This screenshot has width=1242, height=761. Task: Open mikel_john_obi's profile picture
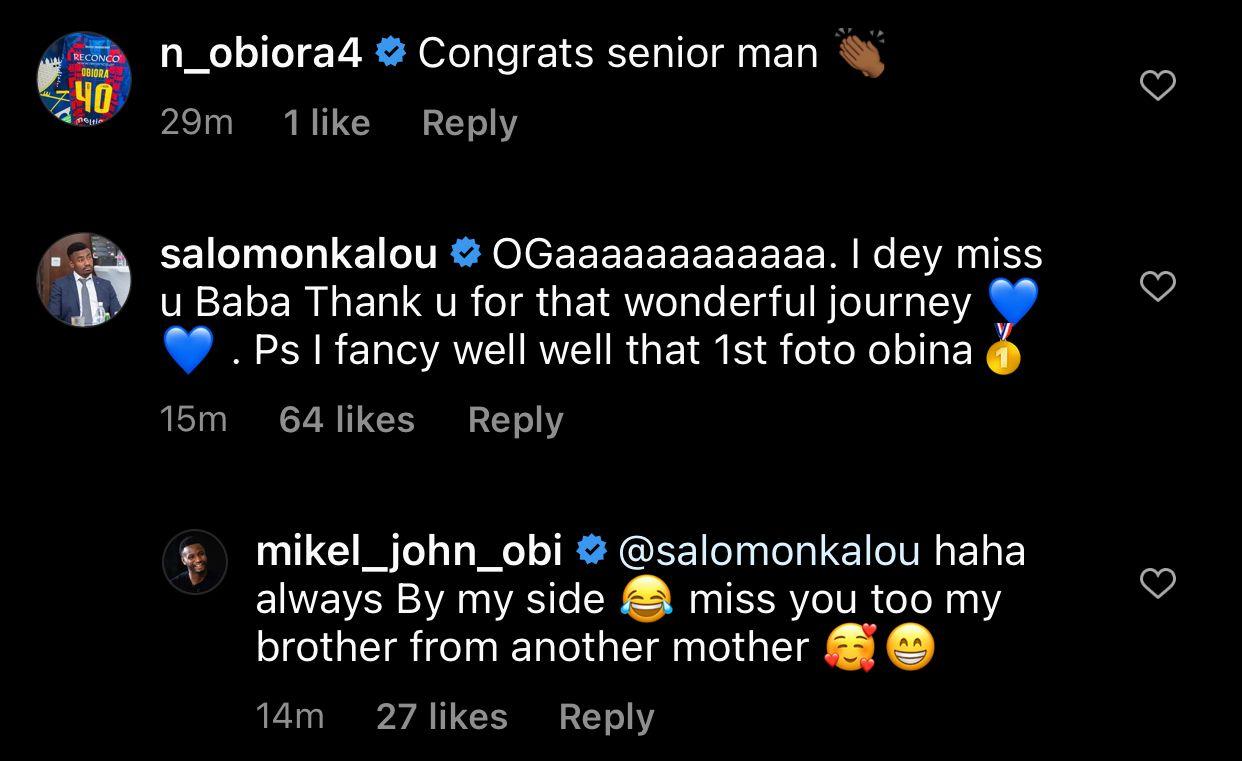click(195, 562)
